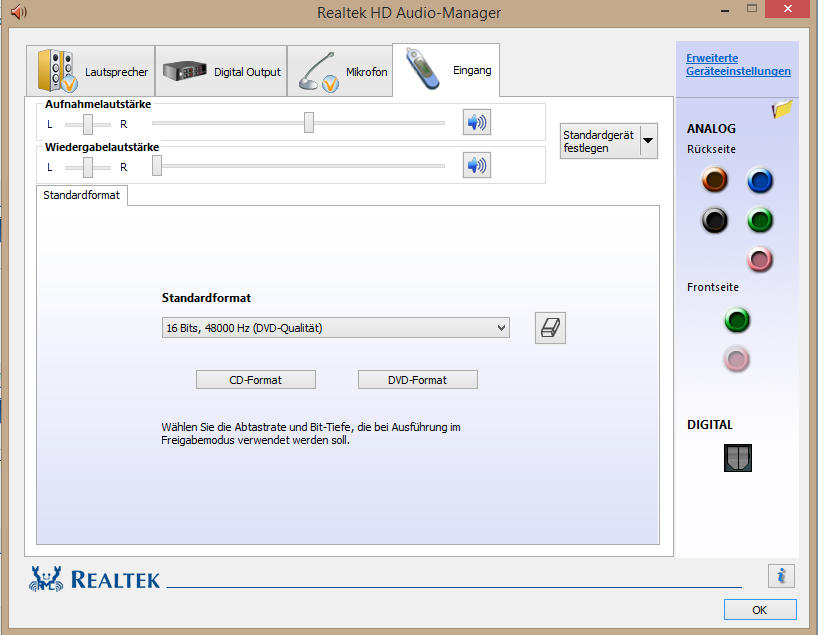This screenshot has width=818, height=635.
Task: Click the 'Frontseite' label
Action: 713,287
